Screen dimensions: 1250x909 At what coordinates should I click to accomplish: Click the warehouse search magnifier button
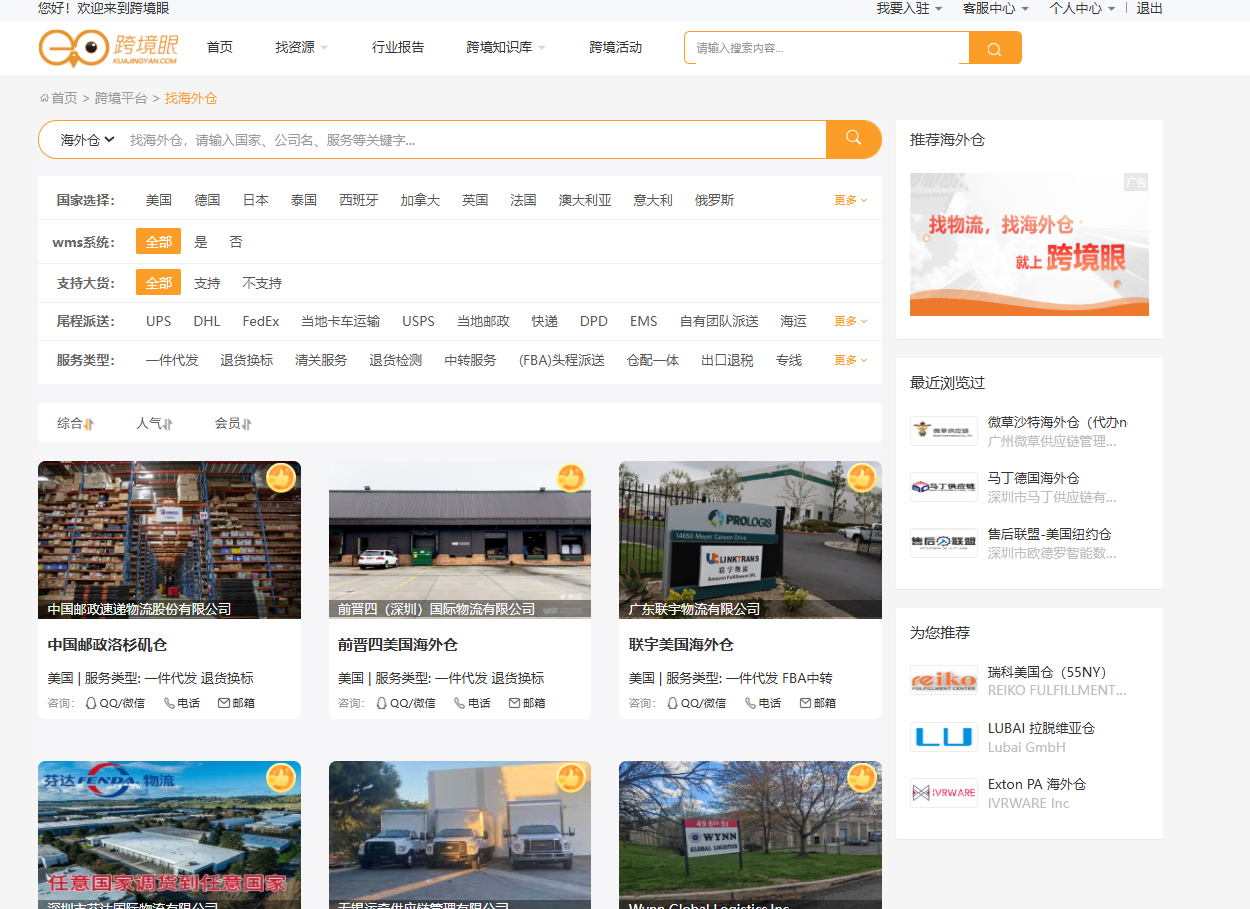point(853,139)
